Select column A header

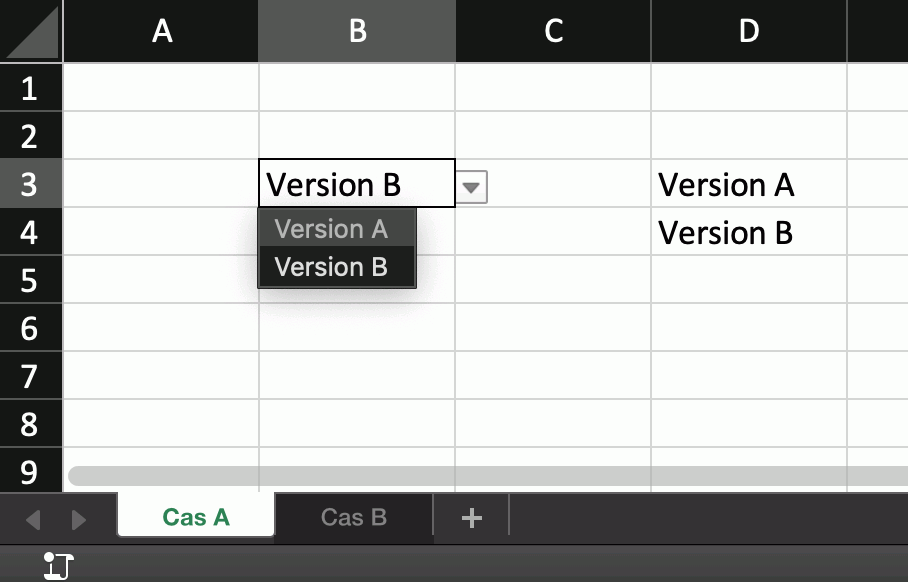tap(161, 31)
